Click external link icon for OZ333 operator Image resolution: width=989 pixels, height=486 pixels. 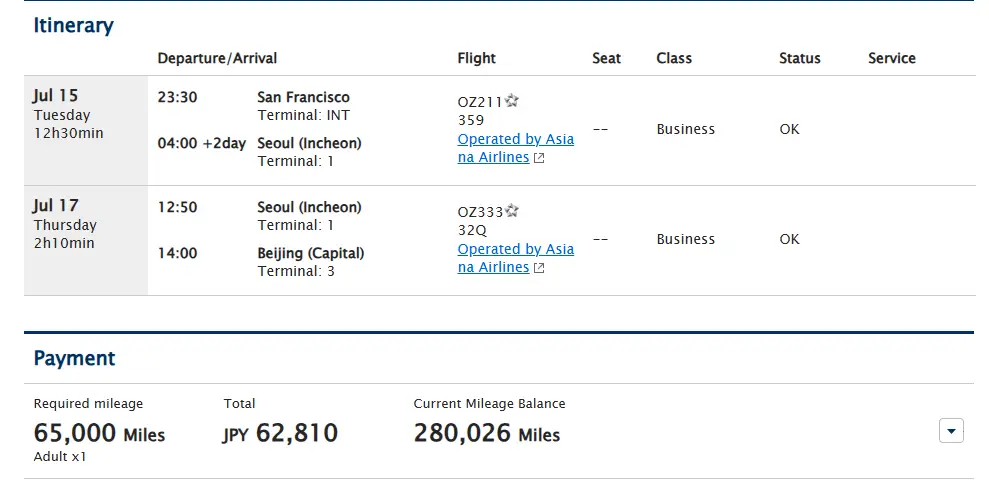[539, 268]
